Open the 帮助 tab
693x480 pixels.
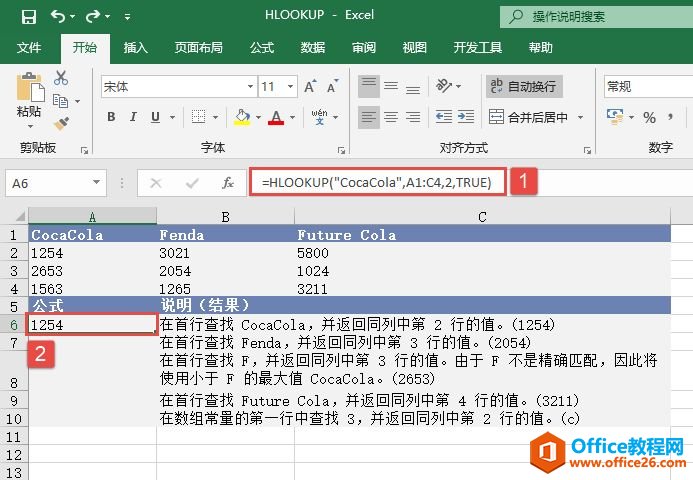[541, 48]
